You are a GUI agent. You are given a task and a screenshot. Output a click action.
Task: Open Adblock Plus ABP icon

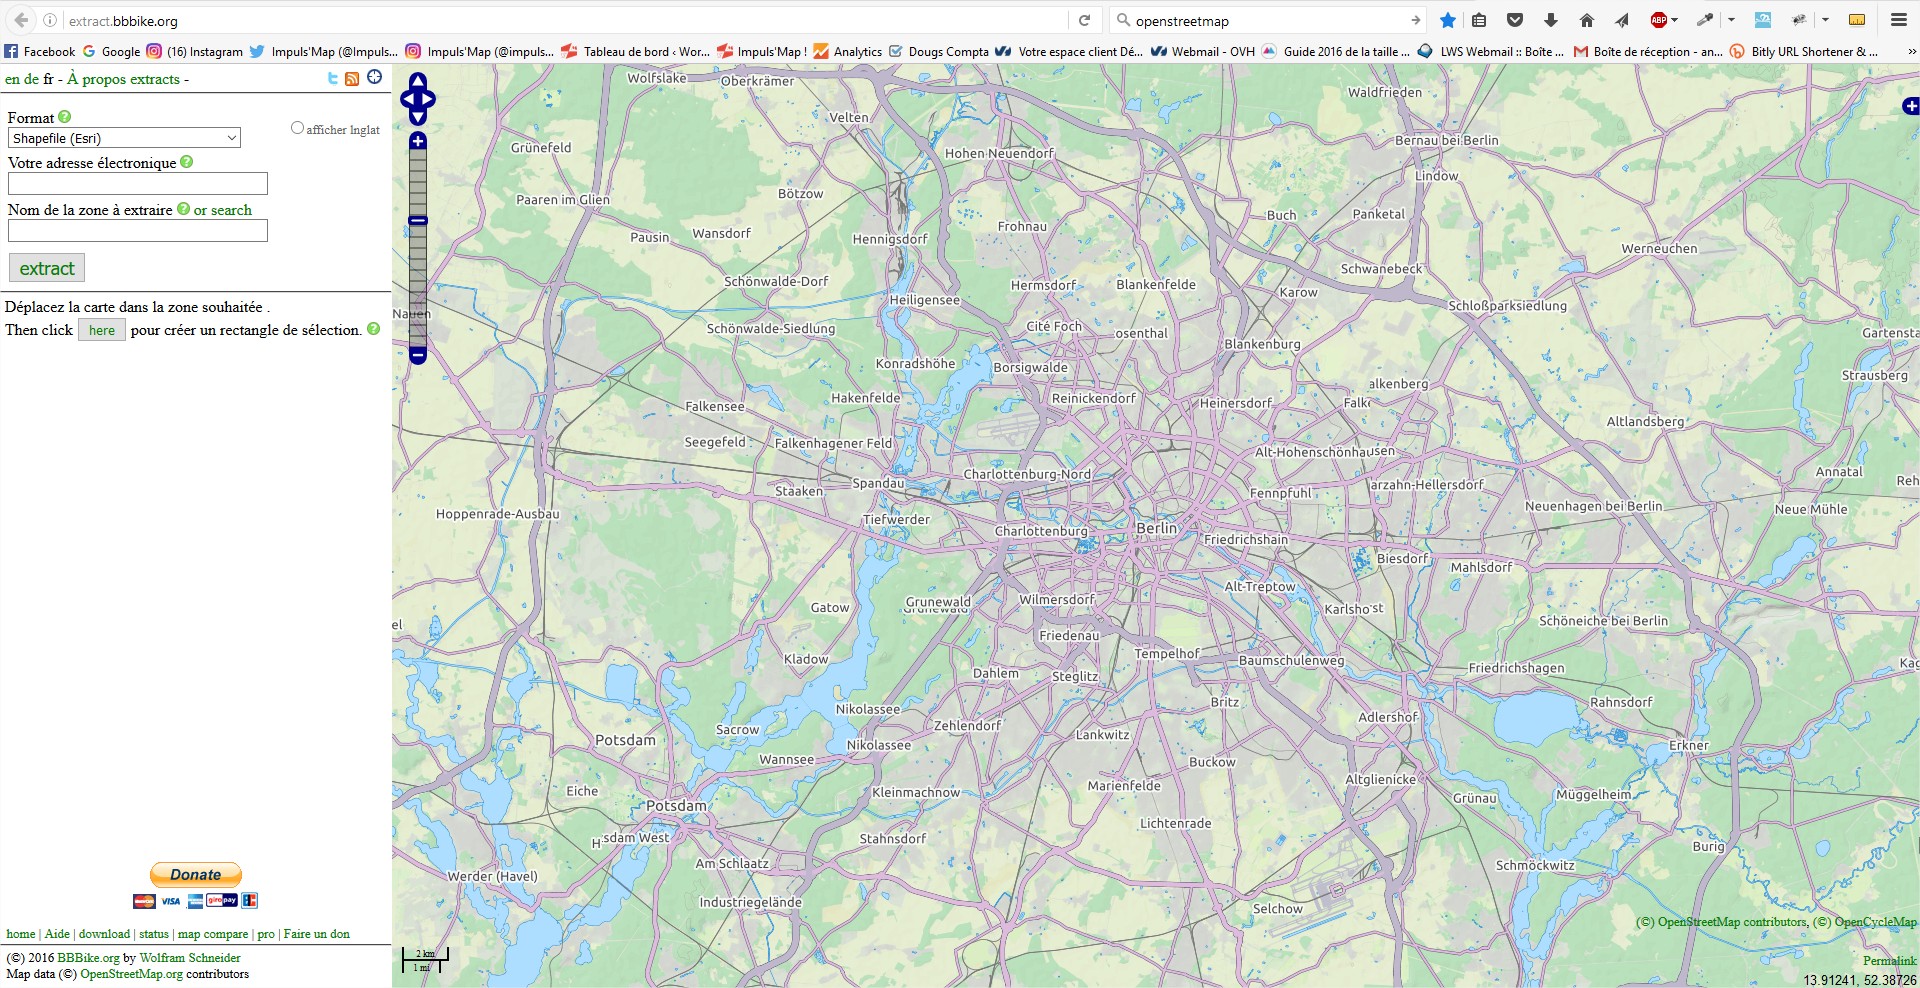click(1659, 20)
